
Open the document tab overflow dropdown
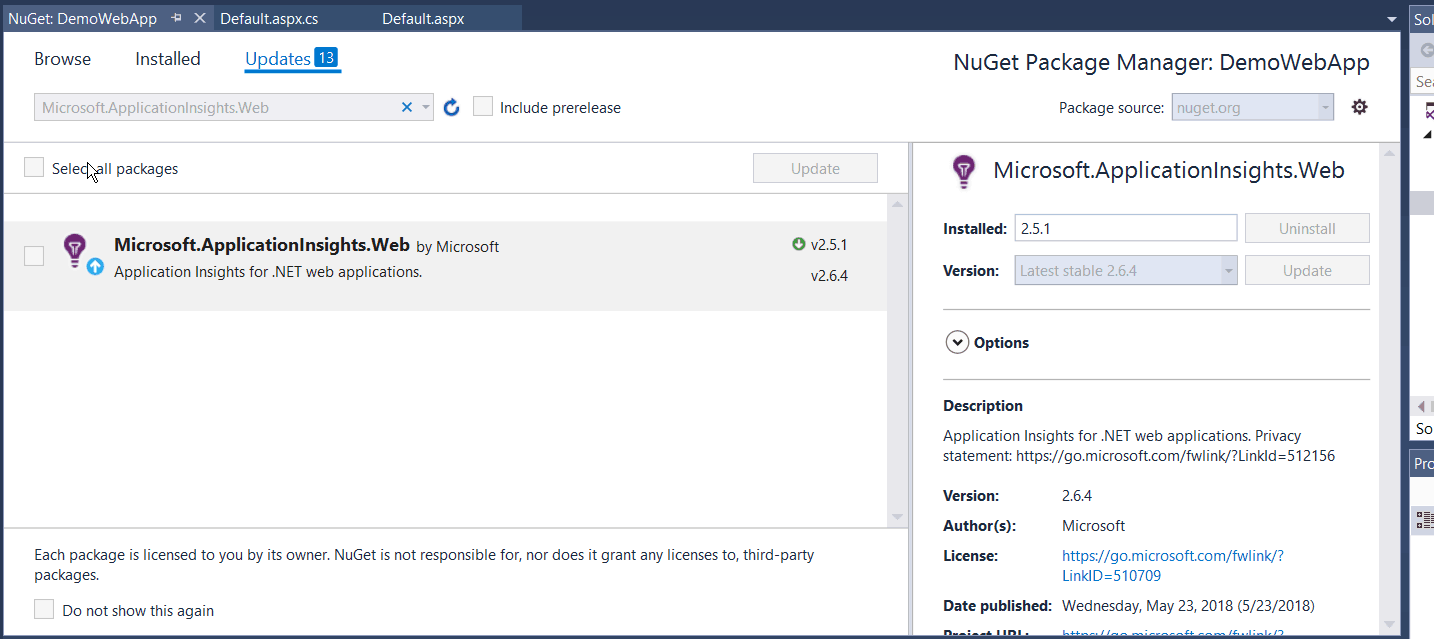(x=1391, y=19)
